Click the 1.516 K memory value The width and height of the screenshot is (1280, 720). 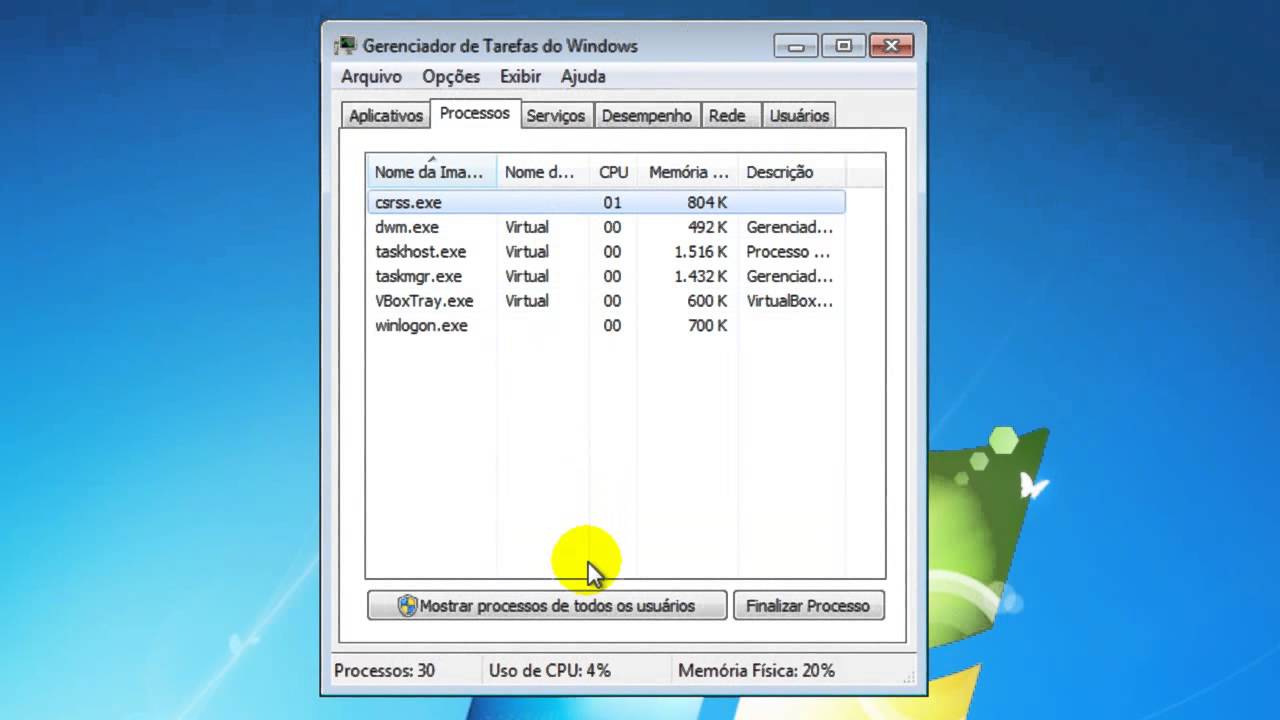(x=700, y=252)
